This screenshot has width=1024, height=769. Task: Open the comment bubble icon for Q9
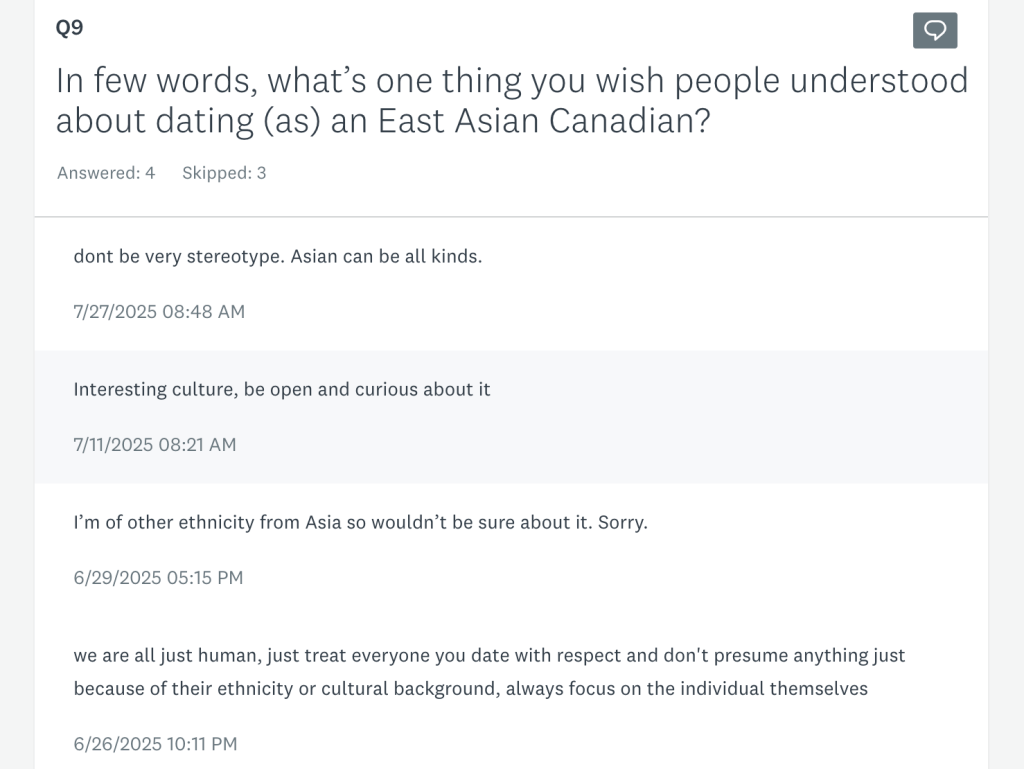tap(935, 31)
